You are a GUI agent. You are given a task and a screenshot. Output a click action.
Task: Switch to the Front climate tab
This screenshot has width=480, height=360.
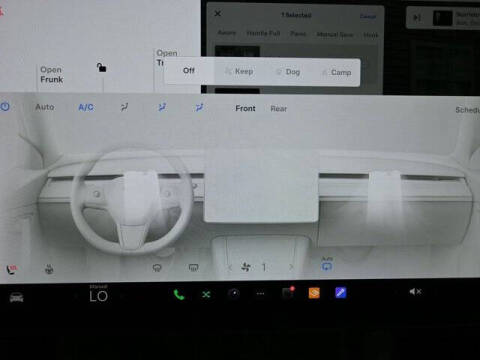[245, 108]
